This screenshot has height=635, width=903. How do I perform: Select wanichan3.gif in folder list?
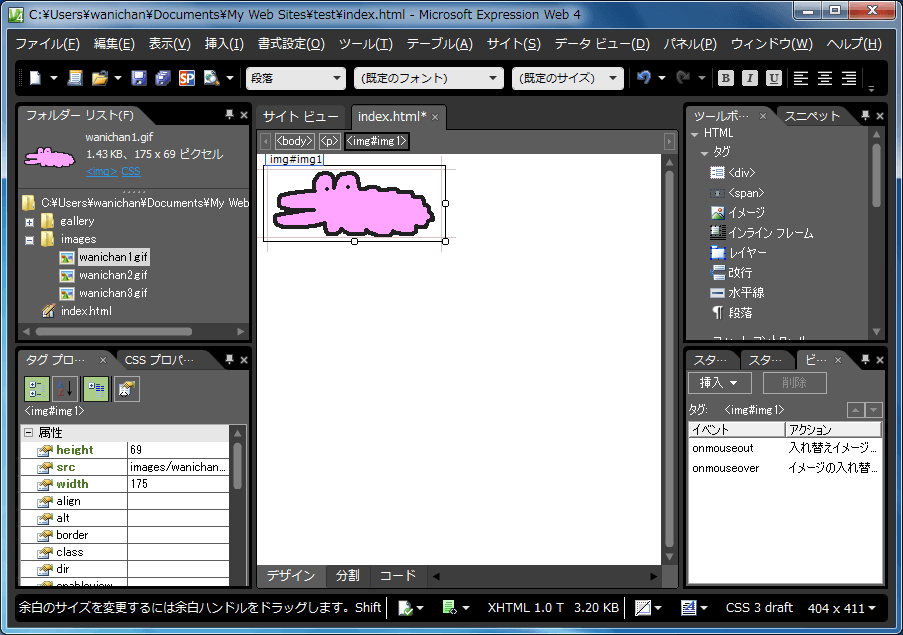click(113, 293)
